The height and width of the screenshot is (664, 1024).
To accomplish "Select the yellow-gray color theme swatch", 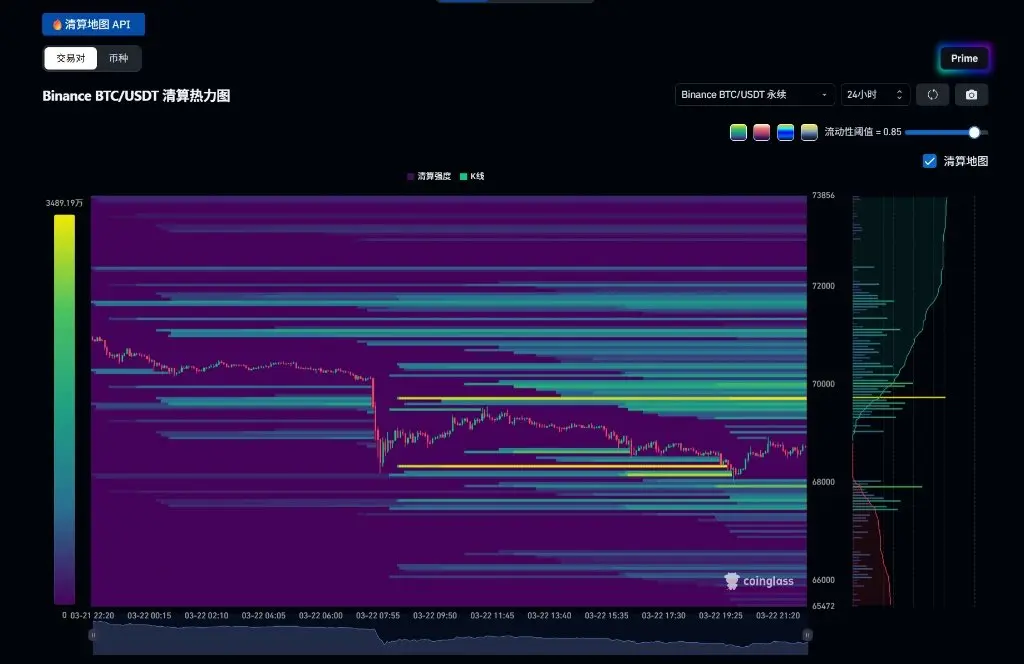I will pyautogui.click(x=809, y=132).
